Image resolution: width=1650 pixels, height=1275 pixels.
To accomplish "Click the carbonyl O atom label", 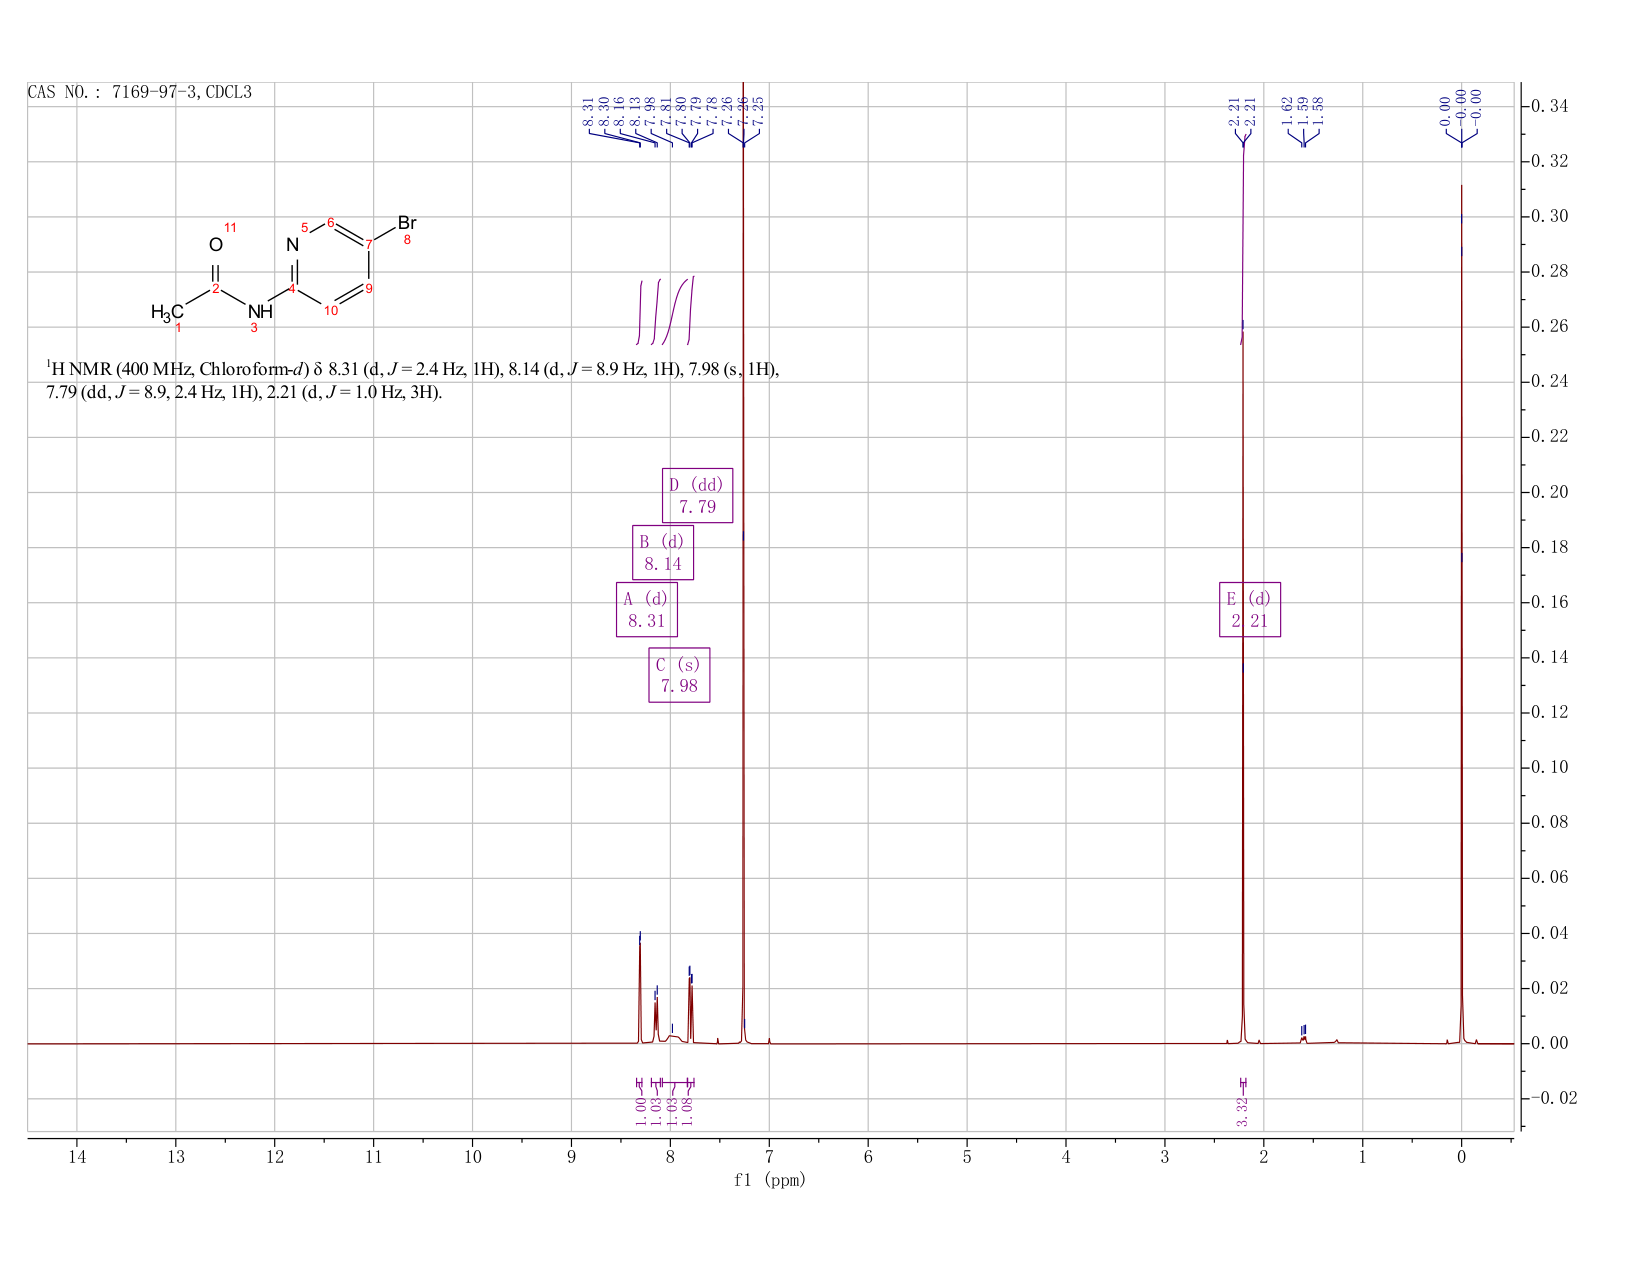I will coord(215,245).
